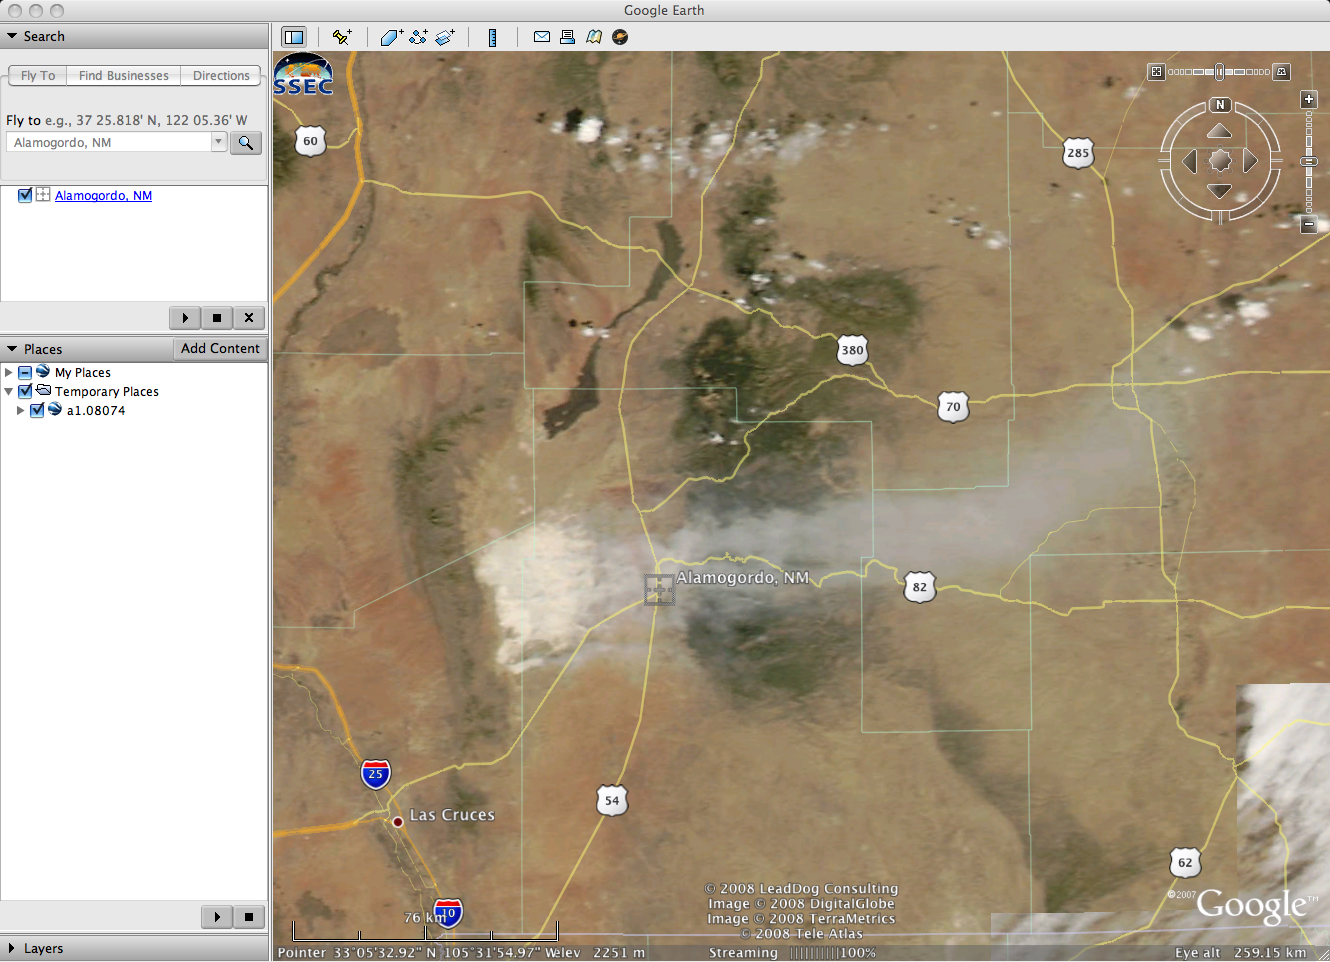Expand the My Places folder

(9, 372)
